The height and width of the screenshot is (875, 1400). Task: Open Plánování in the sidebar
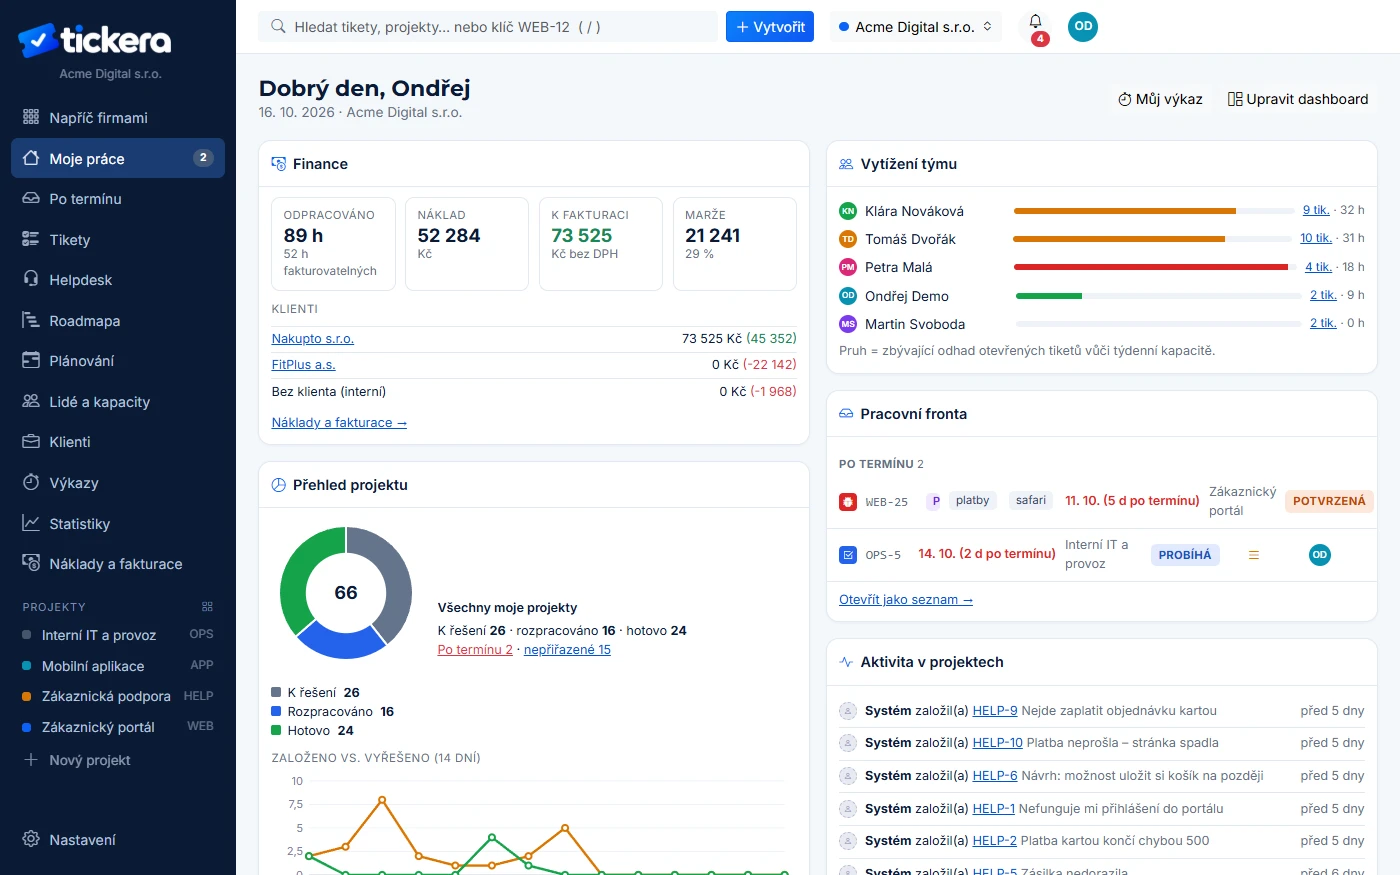point(118,361)
